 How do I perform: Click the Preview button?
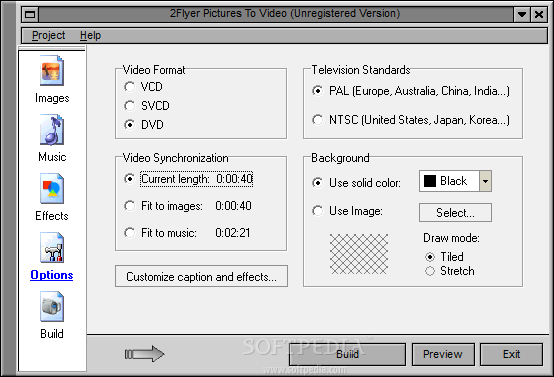tap(443, 354)
